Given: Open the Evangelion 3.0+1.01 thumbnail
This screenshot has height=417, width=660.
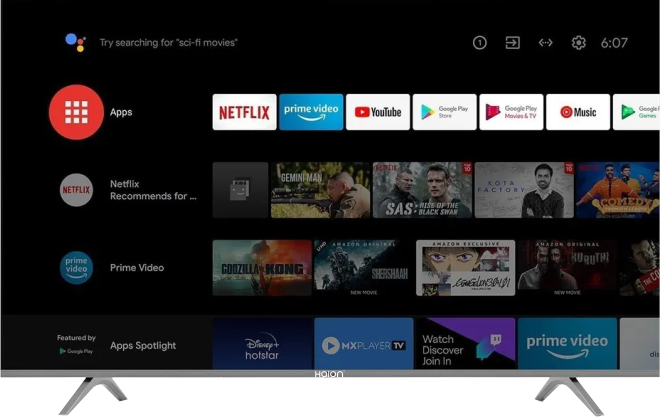Looking at the screenshot, I should (x=466, y=268).
